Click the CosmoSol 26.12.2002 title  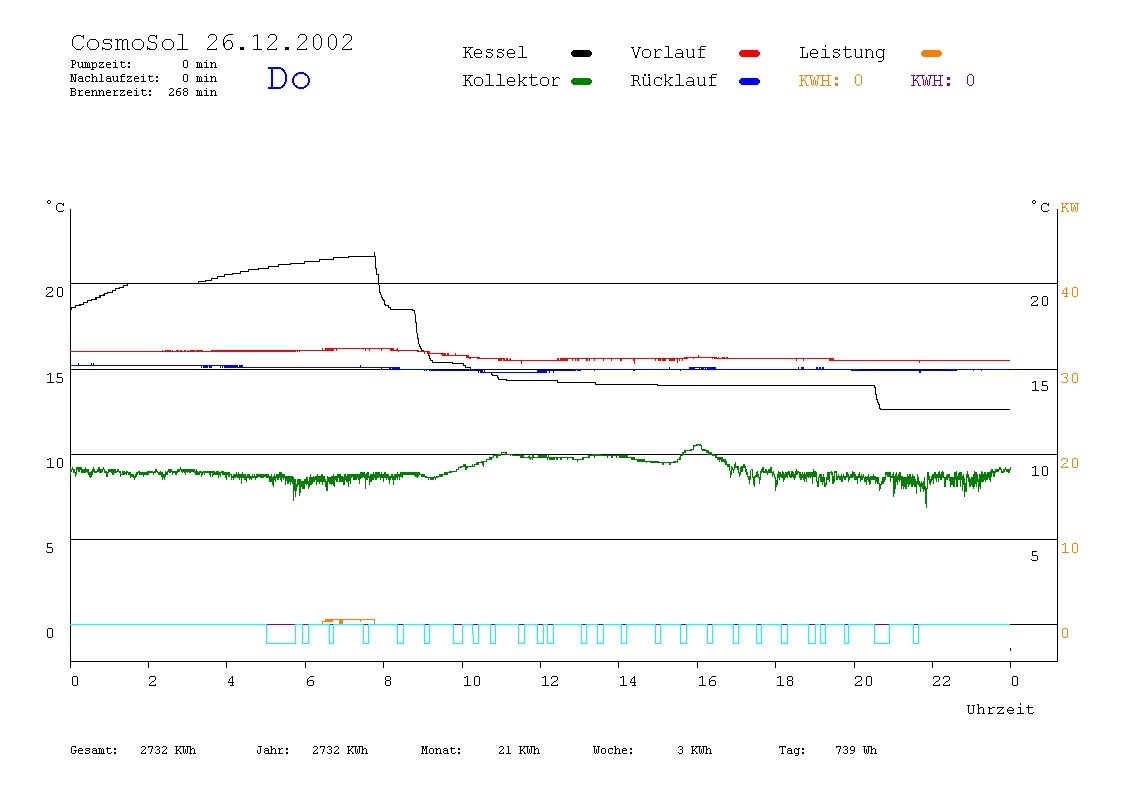(x=212, y=42)
